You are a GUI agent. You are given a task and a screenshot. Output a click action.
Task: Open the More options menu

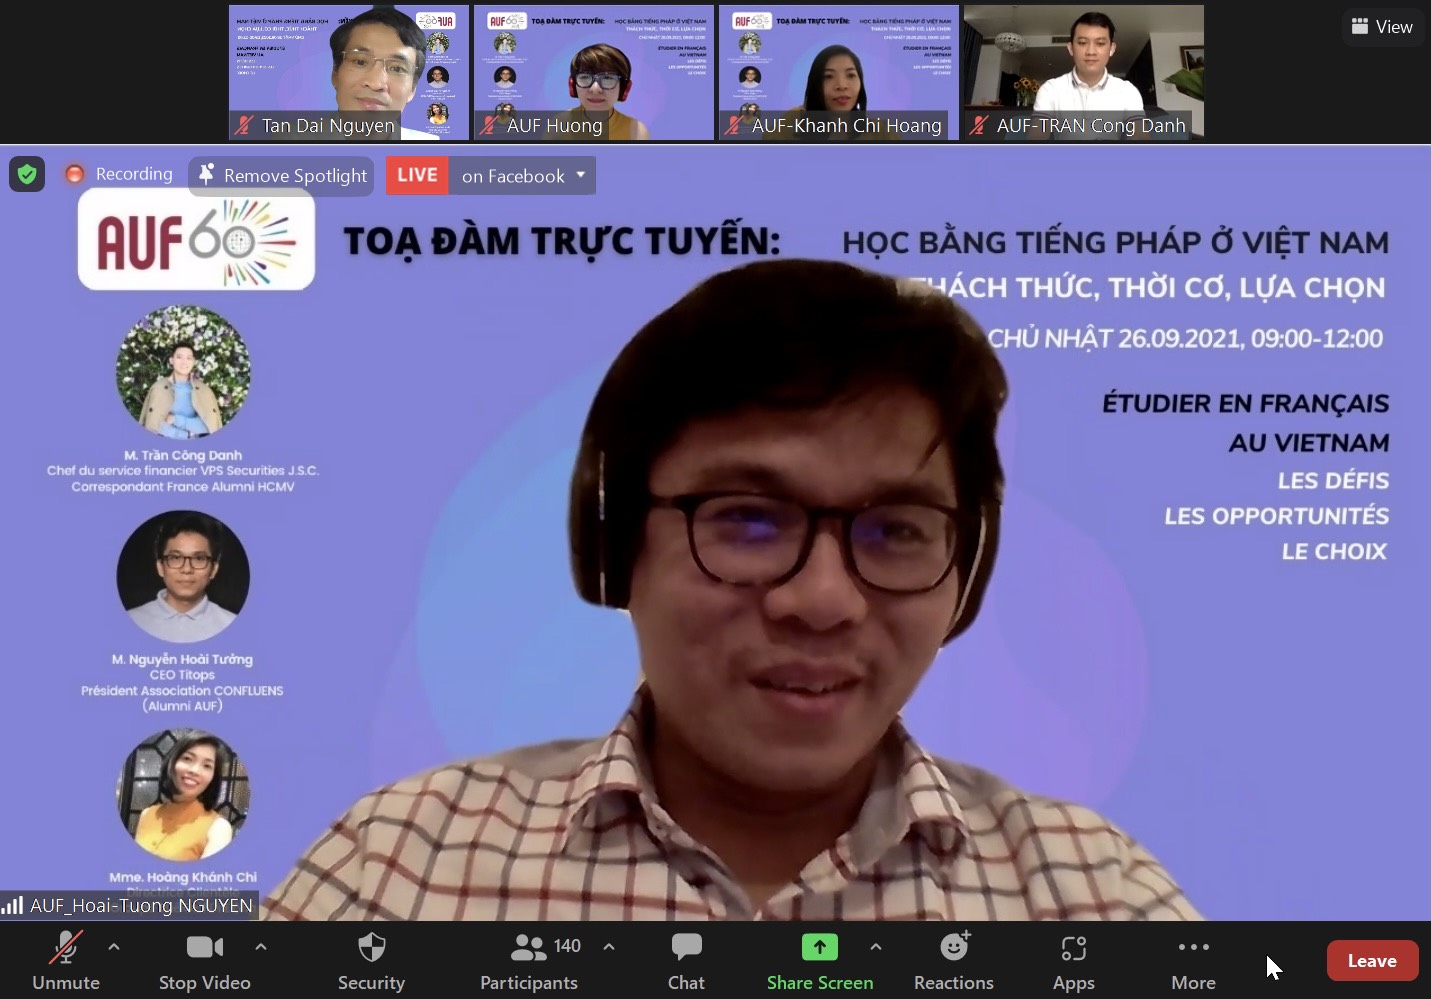pyautogui.click(x=1193, y=960)
